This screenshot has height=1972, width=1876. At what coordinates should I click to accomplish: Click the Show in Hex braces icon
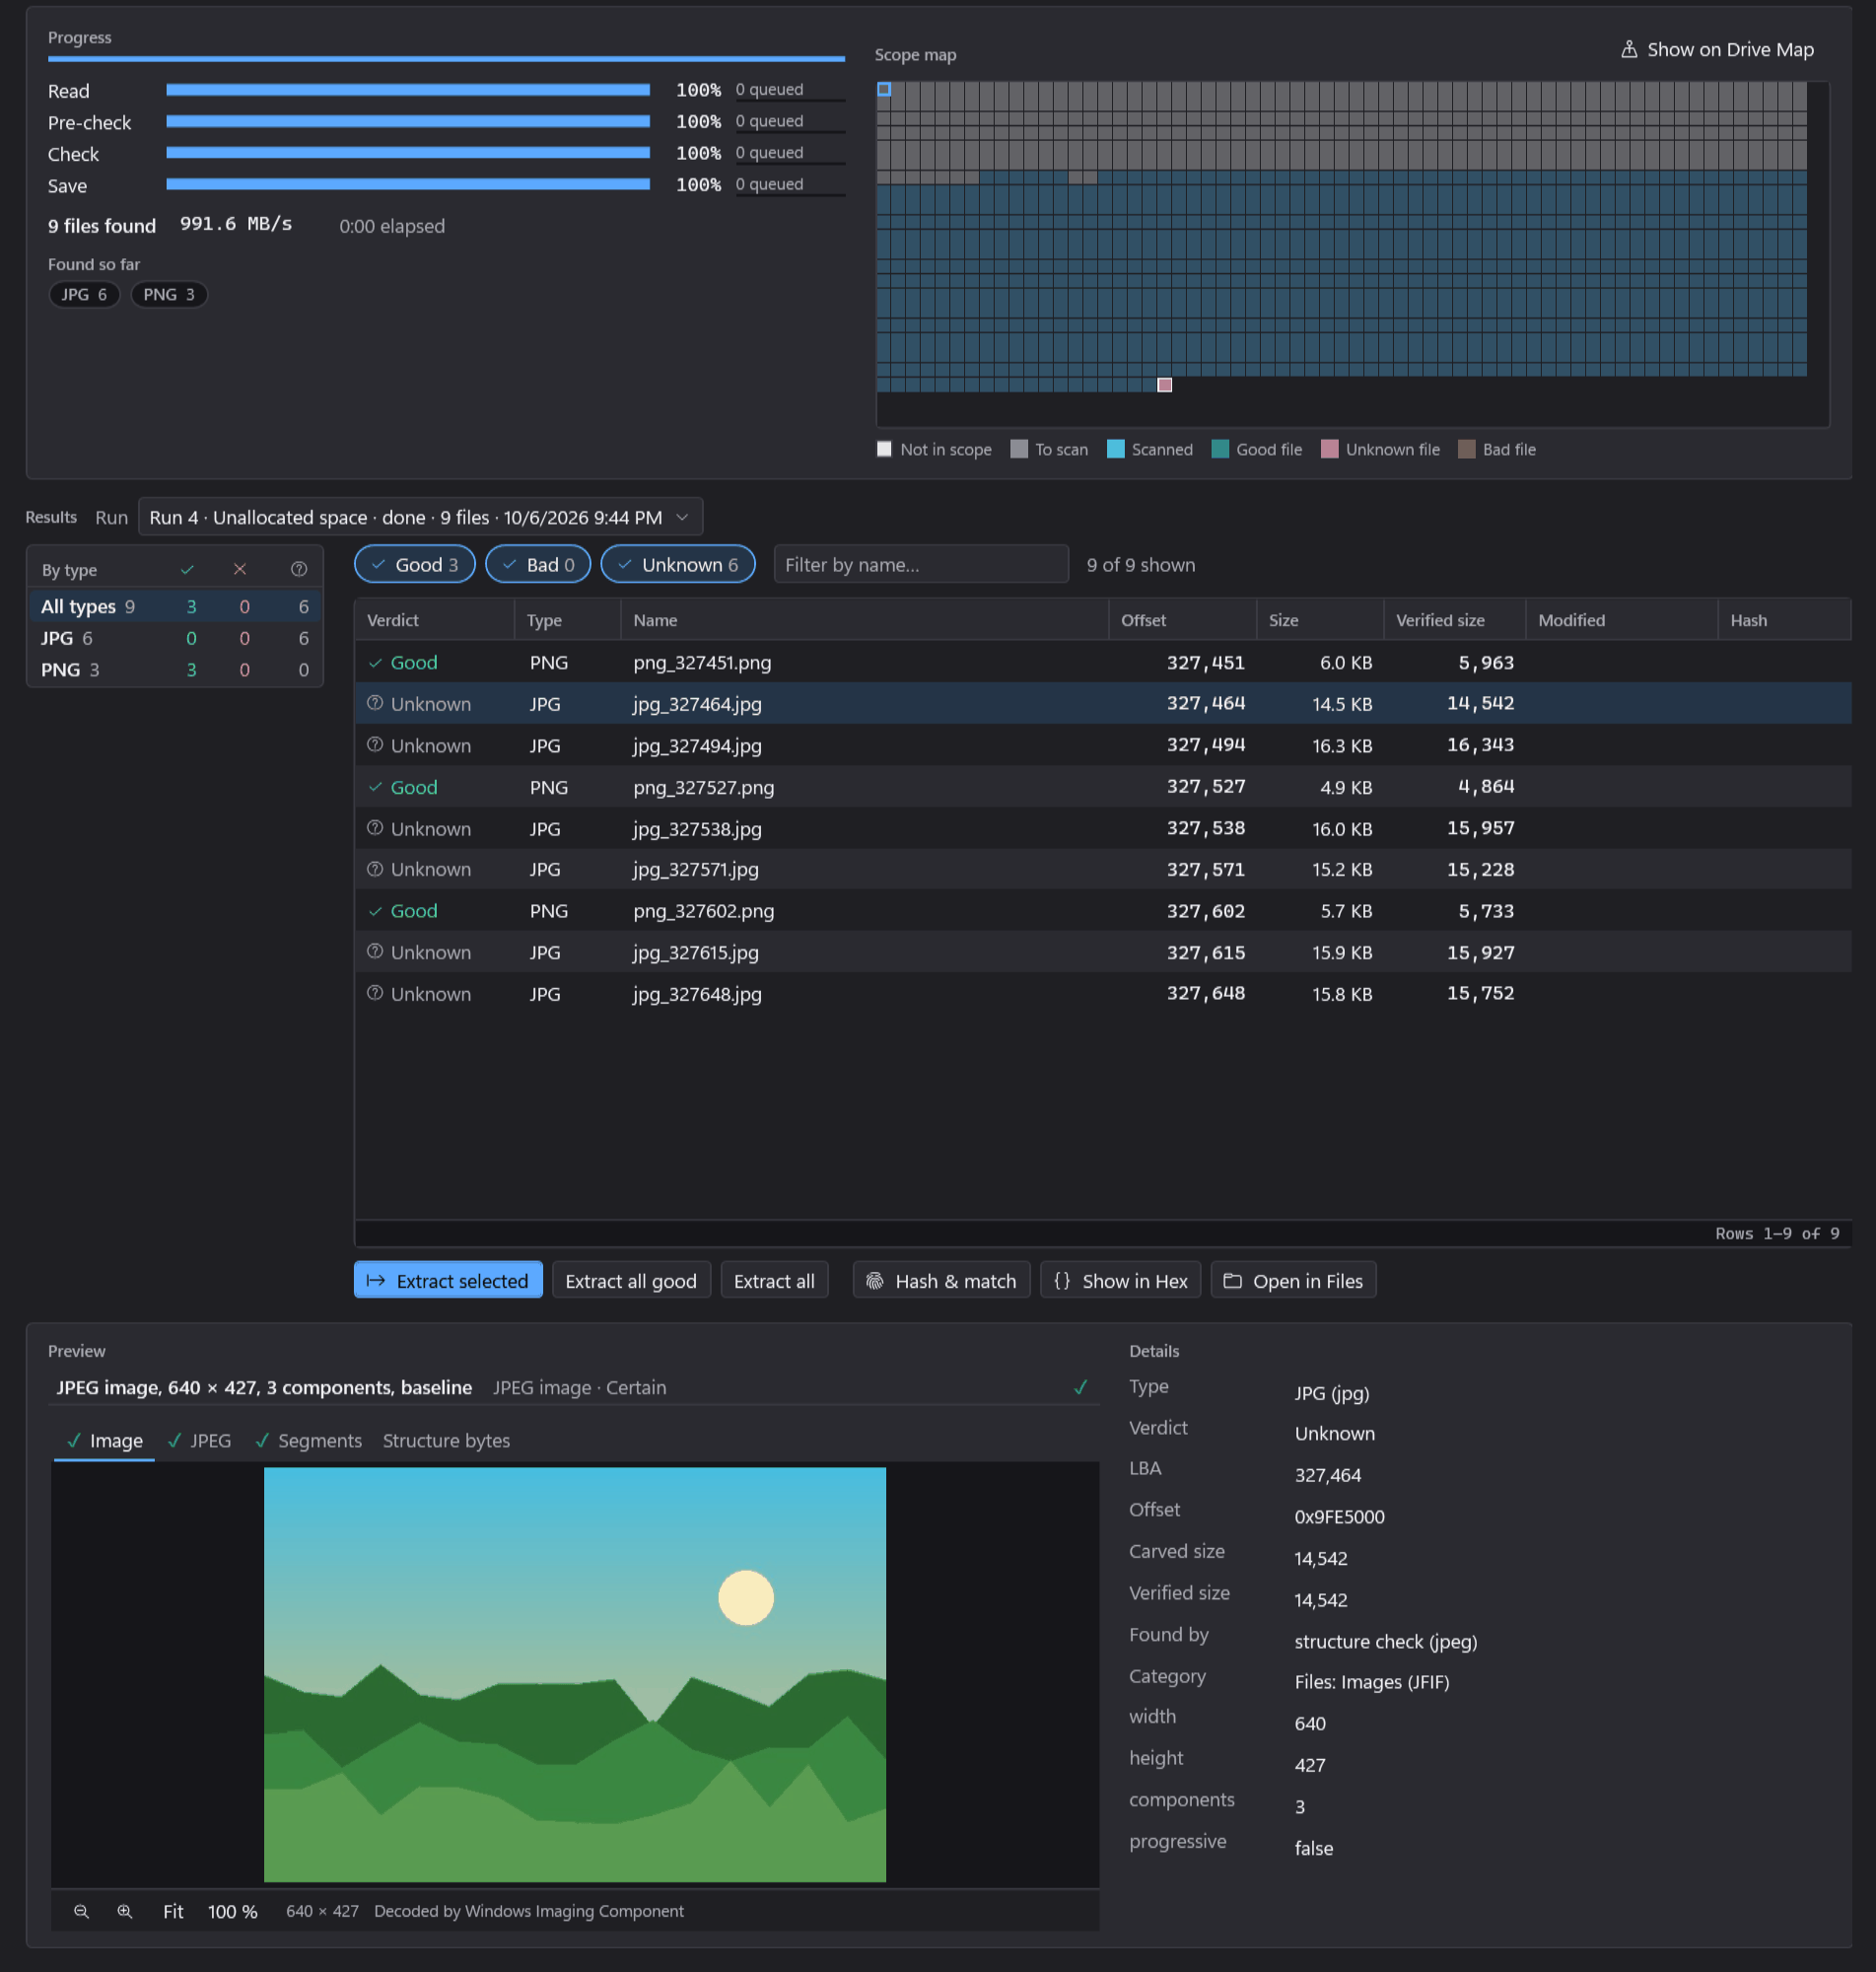click(x=1062, y=1281)
